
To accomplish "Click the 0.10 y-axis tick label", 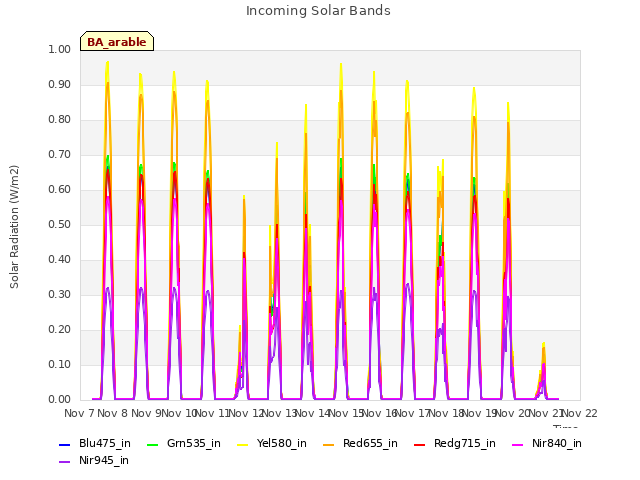I will click(x=60, y=364).
